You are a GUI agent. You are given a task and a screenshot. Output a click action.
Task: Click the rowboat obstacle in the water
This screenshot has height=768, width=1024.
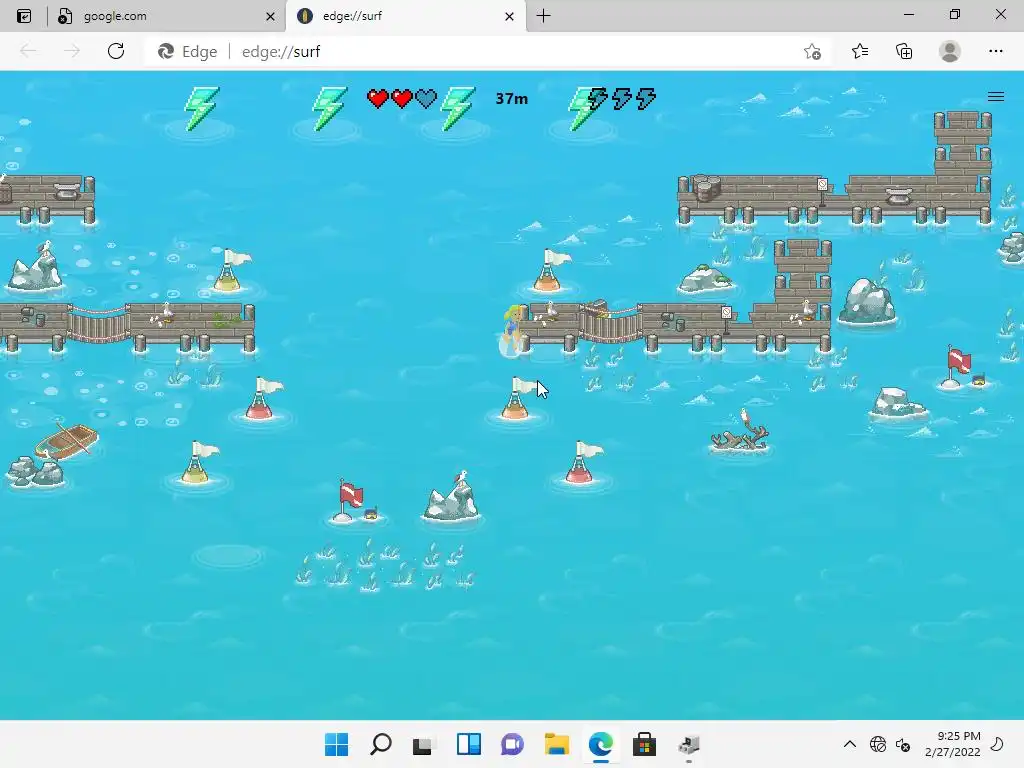[67, 441]
